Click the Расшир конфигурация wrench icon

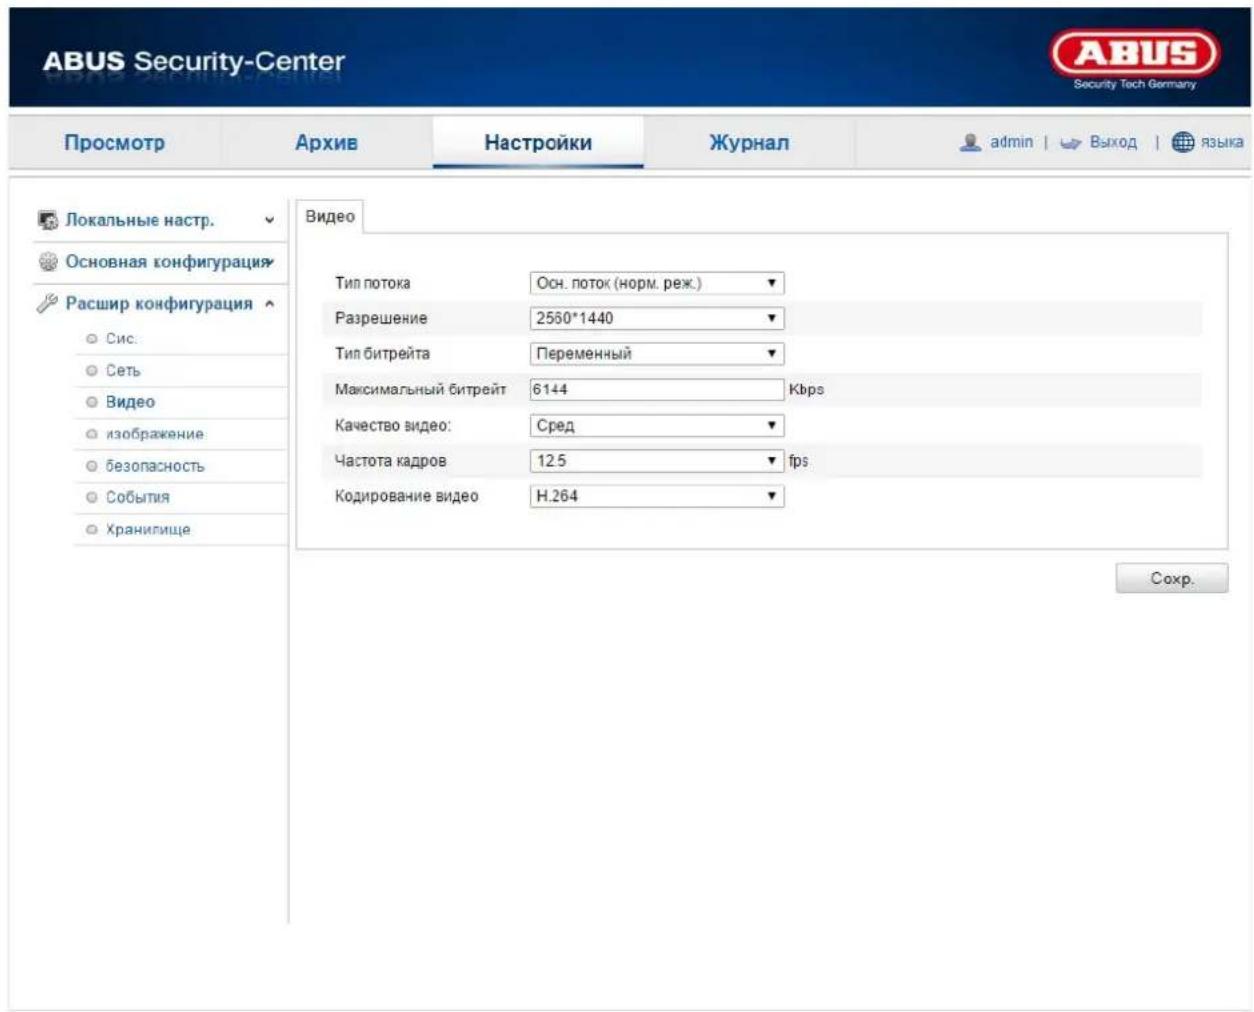tap(47, 303)
